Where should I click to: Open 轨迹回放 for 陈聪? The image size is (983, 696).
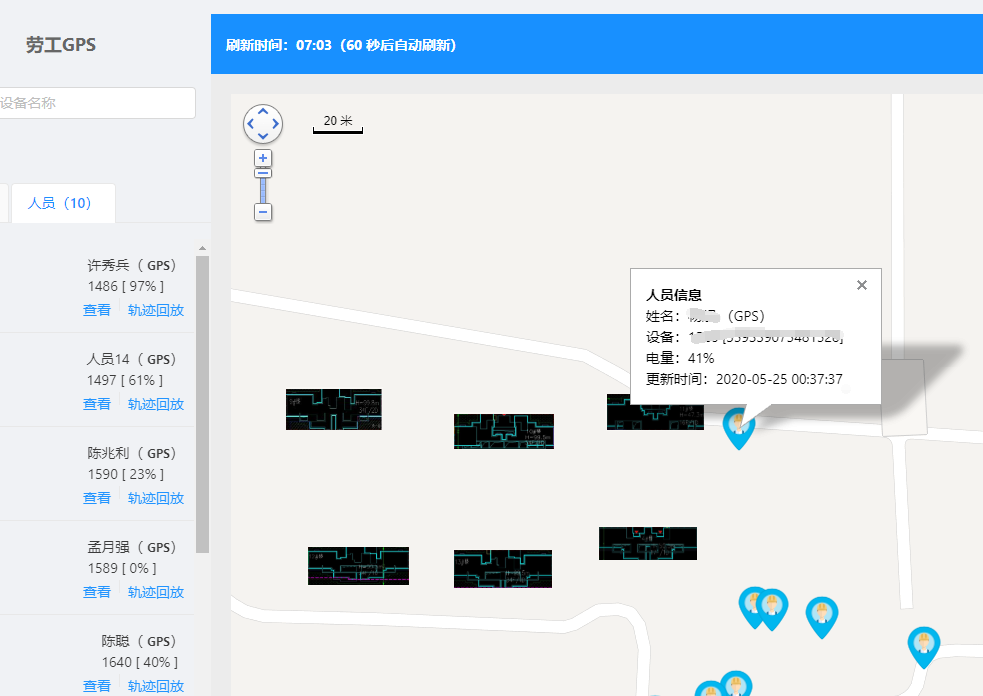[156, 686]
